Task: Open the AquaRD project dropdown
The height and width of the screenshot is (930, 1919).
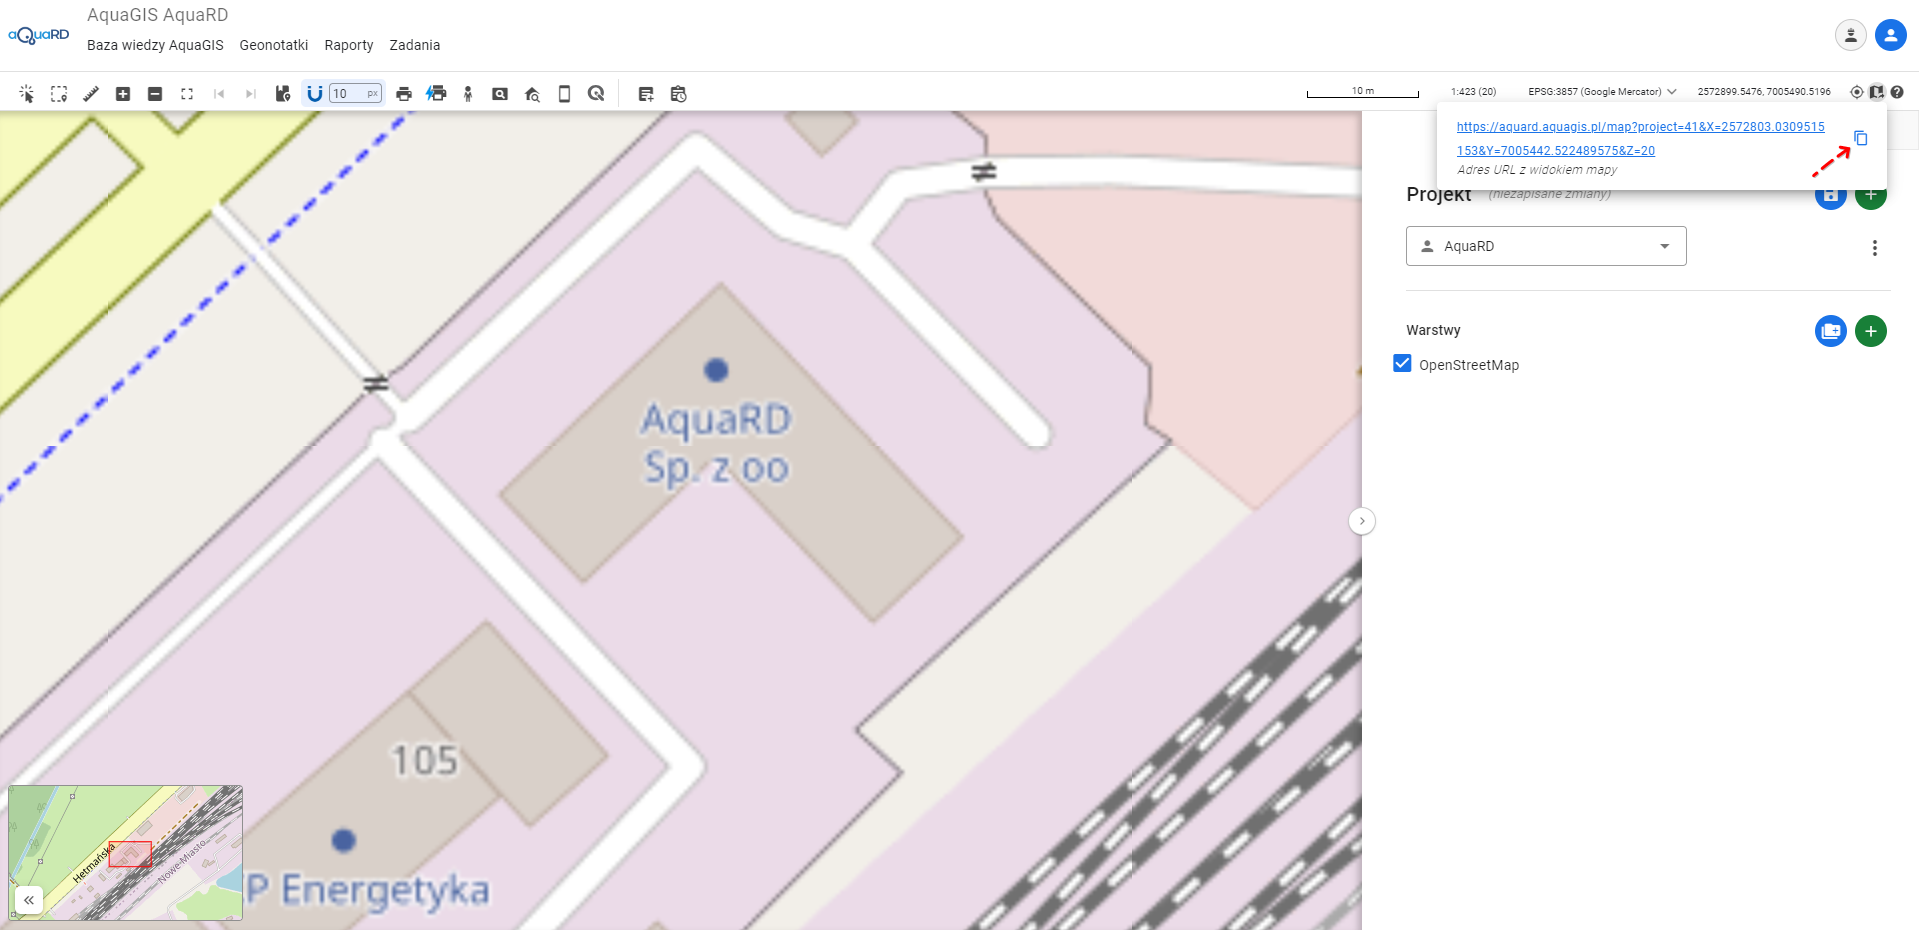Action: pos(1545,246)
